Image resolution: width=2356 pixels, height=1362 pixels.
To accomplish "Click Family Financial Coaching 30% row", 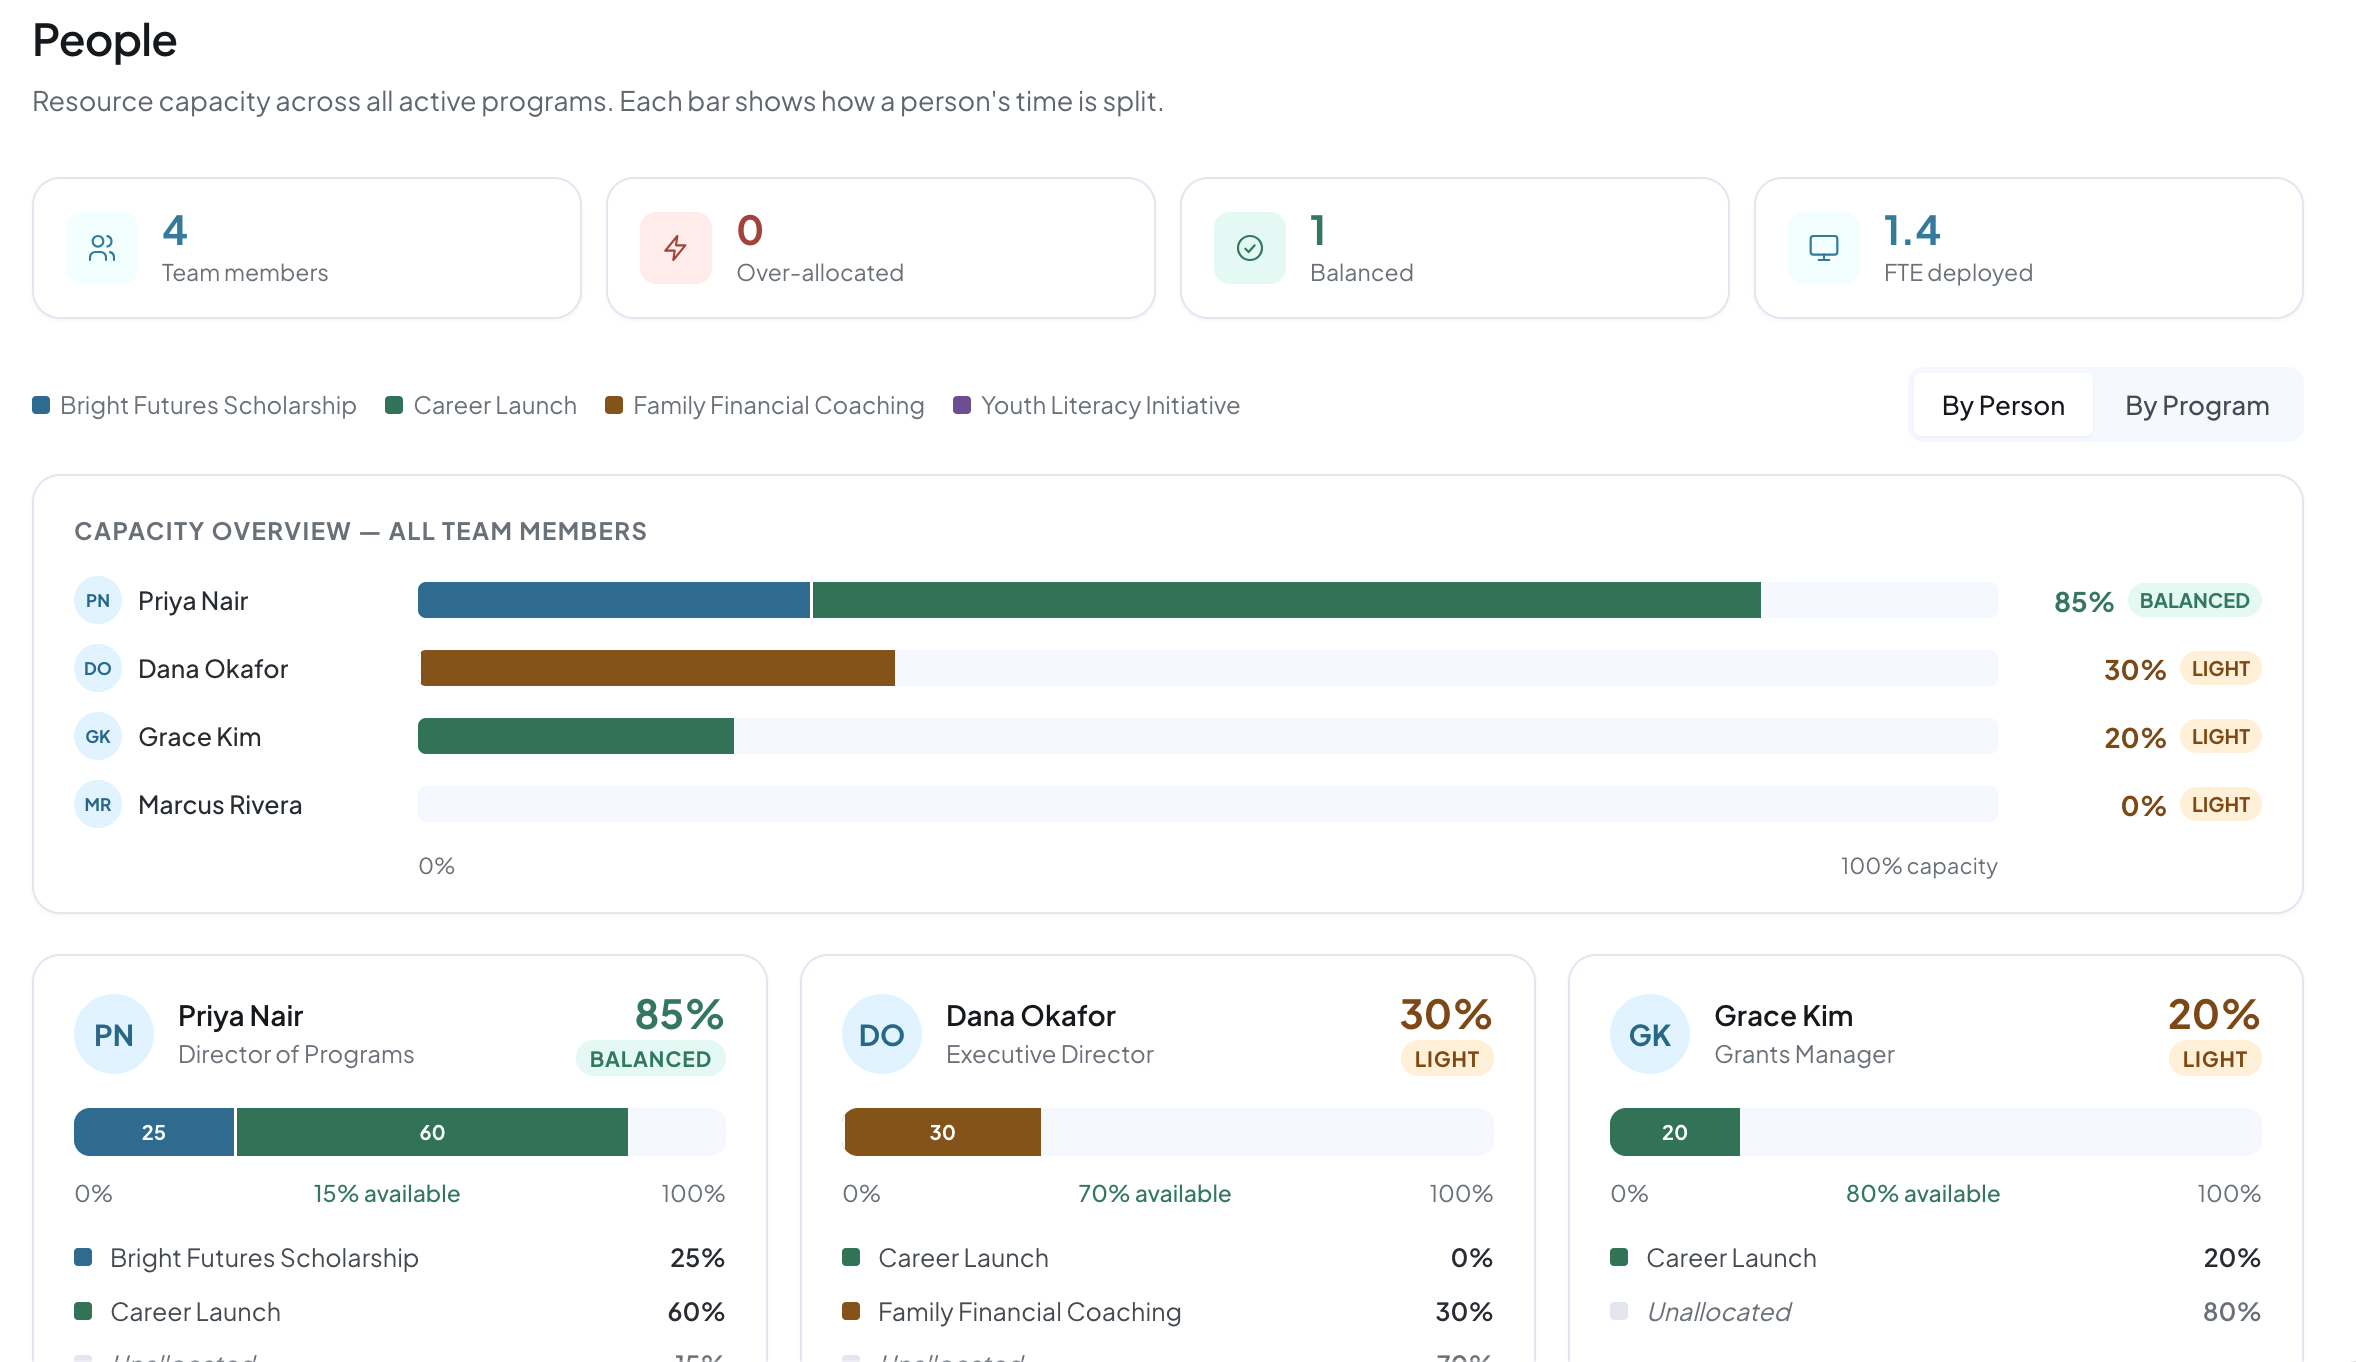I will [1168, 1311].
